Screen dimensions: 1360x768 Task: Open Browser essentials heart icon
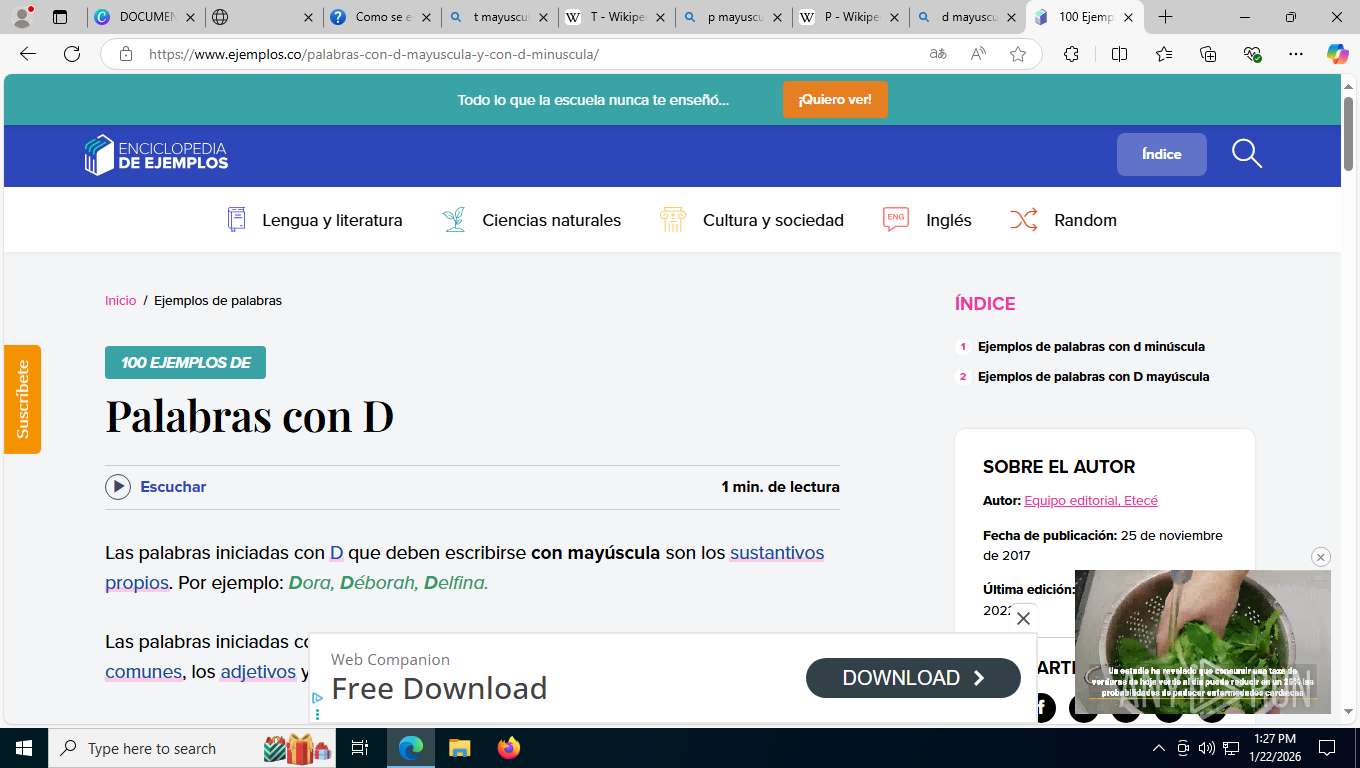tap(1252, 54)
